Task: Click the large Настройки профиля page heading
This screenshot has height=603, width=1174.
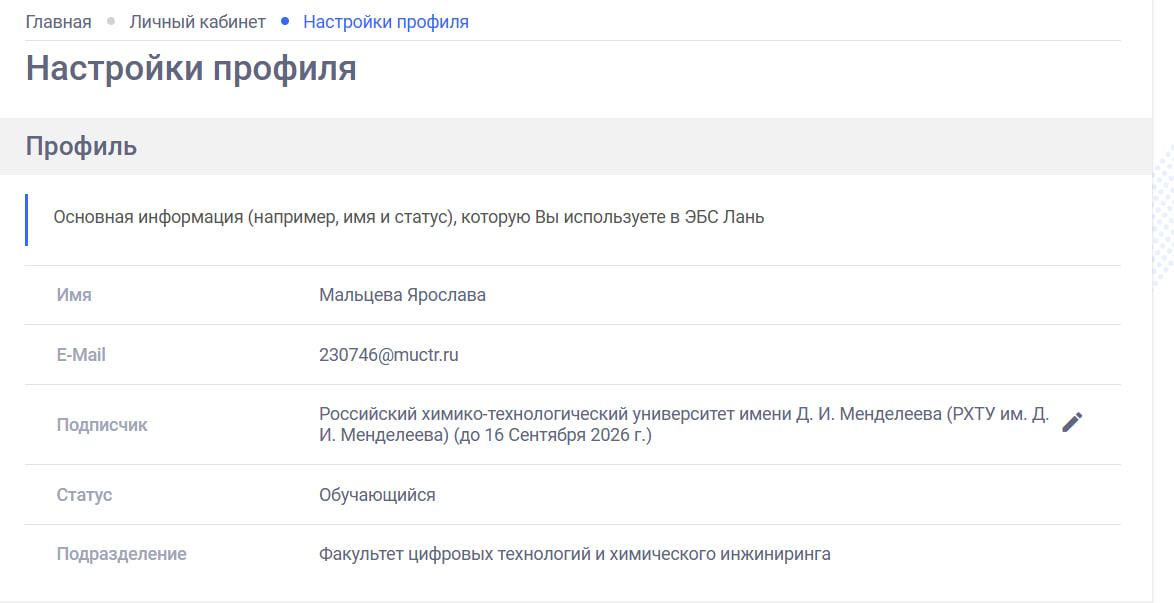Action: pyautogui.click(x=191, y=68)
